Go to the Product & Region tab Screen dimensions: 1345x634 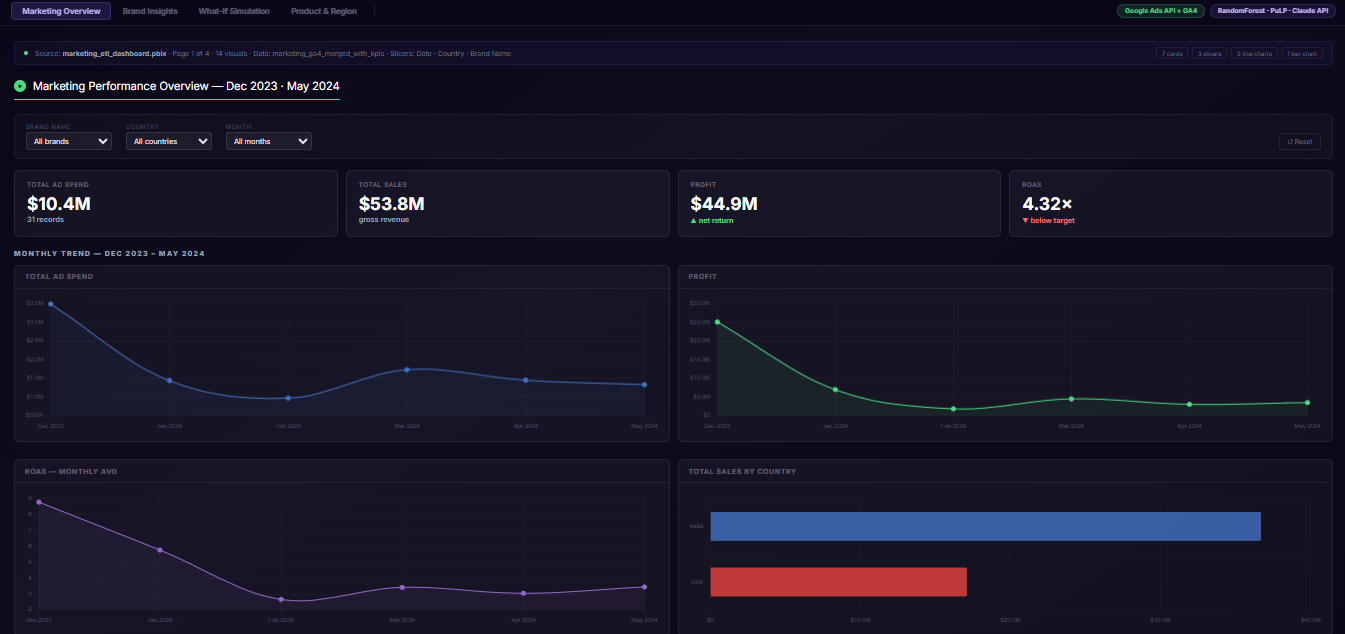325,11
